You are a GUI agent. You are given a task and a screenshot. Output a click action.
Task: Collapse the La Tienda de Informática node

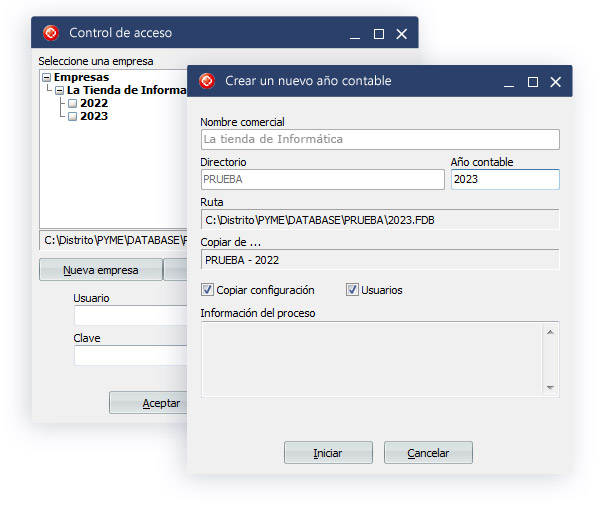59,90
